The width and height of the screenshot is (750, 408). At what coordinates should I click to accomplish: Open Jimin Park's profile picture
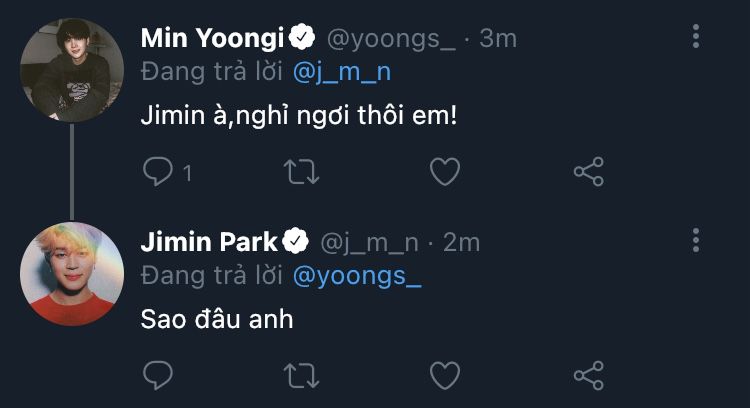click(72, 273)
